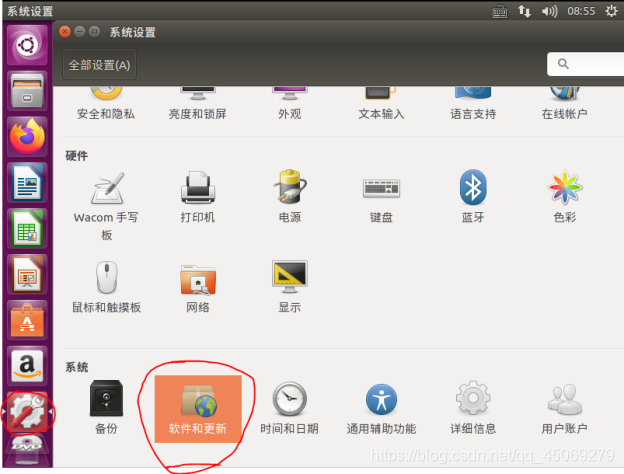Launch LibreOffice Impress from the dock
This screenshot has width=624, height=474.
27,274
